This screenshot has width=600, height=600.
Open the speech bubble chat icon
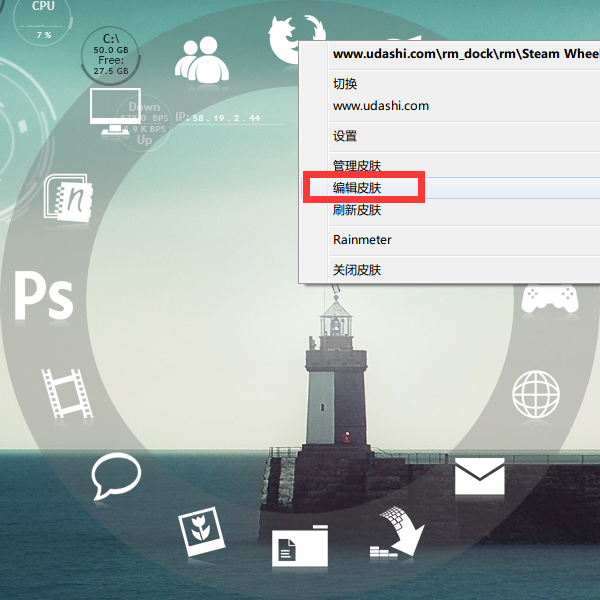116,476
